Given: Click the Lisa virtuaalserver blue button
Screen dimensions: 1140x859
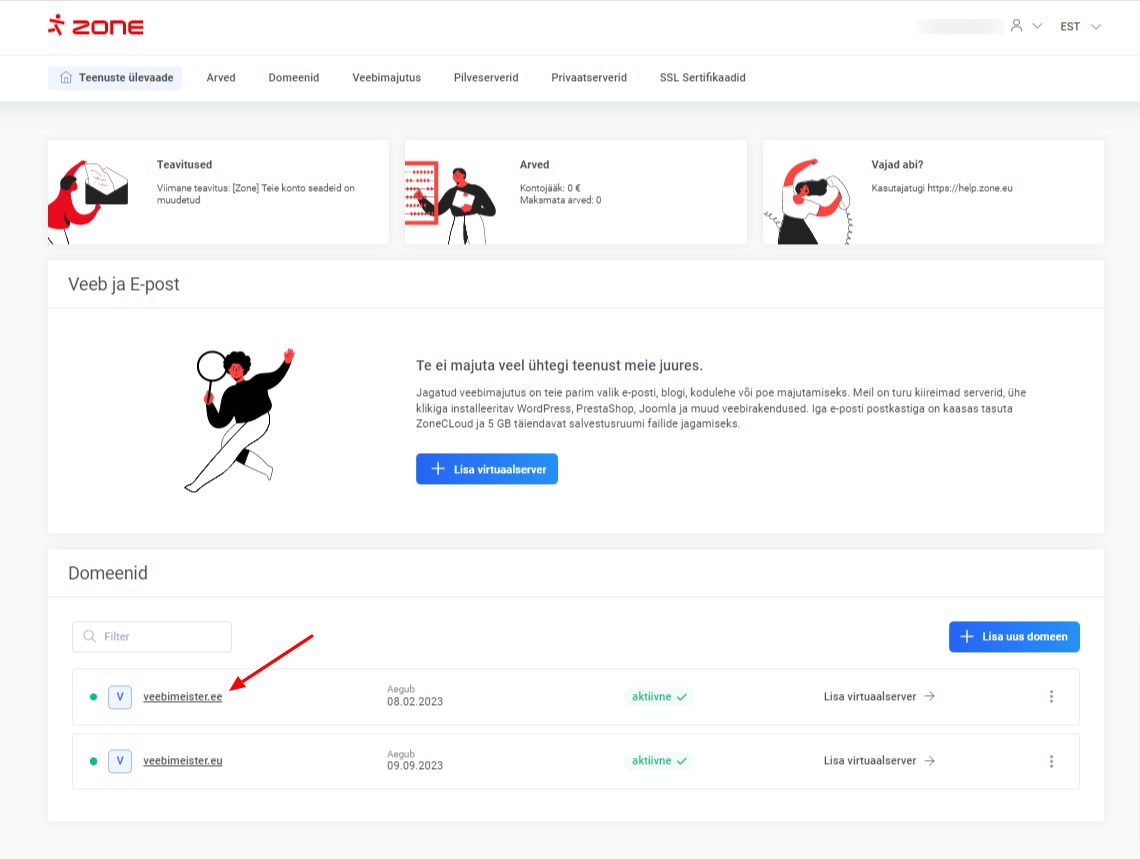Looking at the screenshot, I should 487,469.
